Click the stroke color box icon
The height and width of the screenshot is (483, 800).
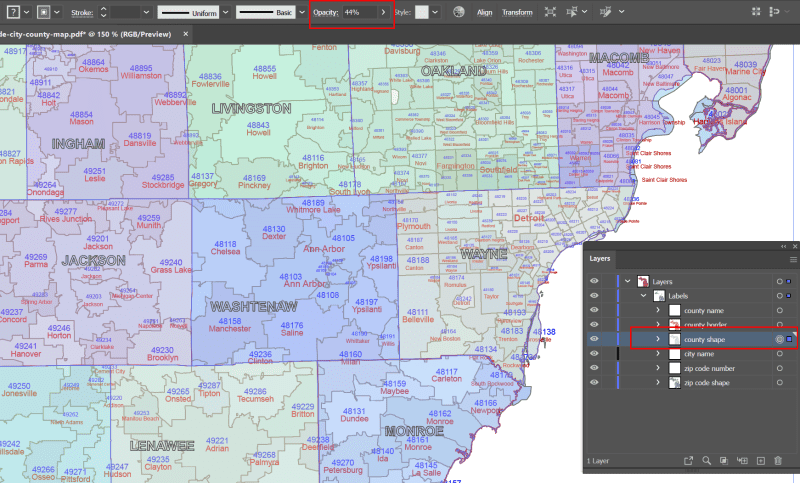(x=43, y=12)
